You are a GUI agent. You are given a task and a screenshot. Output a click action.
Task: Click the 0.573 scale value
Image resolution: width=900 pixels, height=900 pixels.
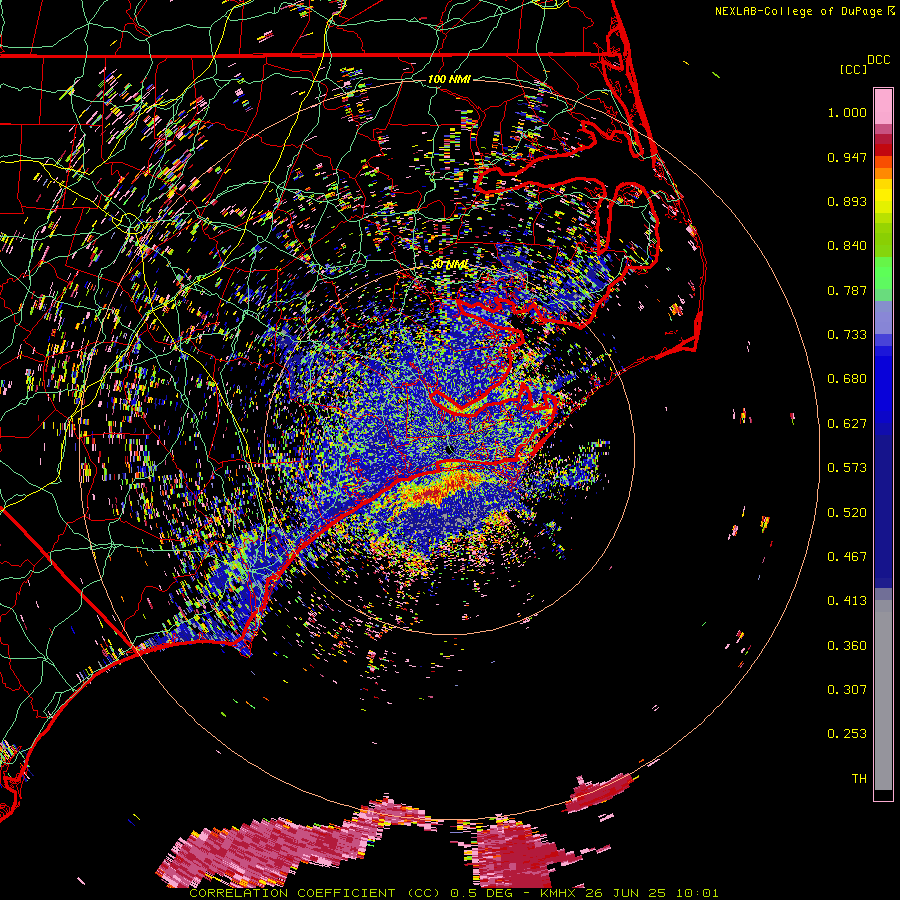[x=847, y=468]
